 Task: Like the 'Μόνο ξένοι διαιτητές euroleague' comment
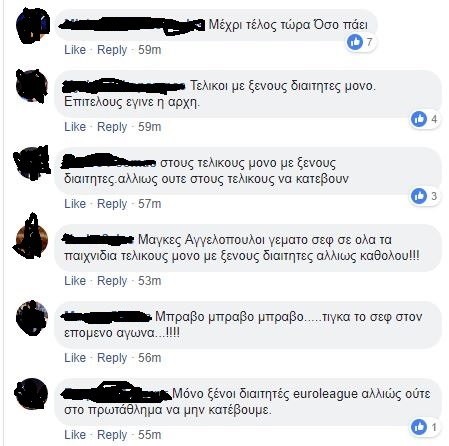tap(75, 435)
